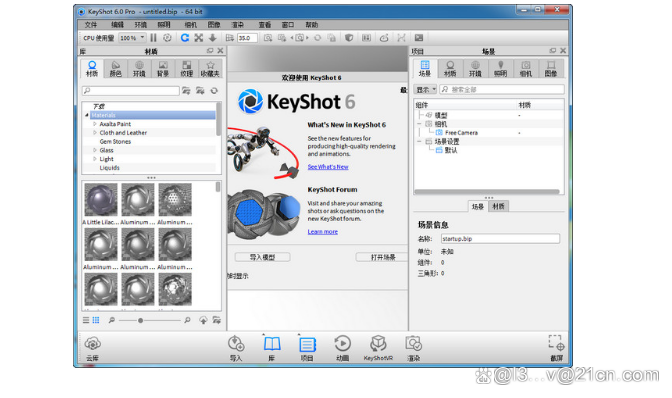672x398 pixels.
Task: Switch library thumbnails to list view
Action: click(86, 320)
